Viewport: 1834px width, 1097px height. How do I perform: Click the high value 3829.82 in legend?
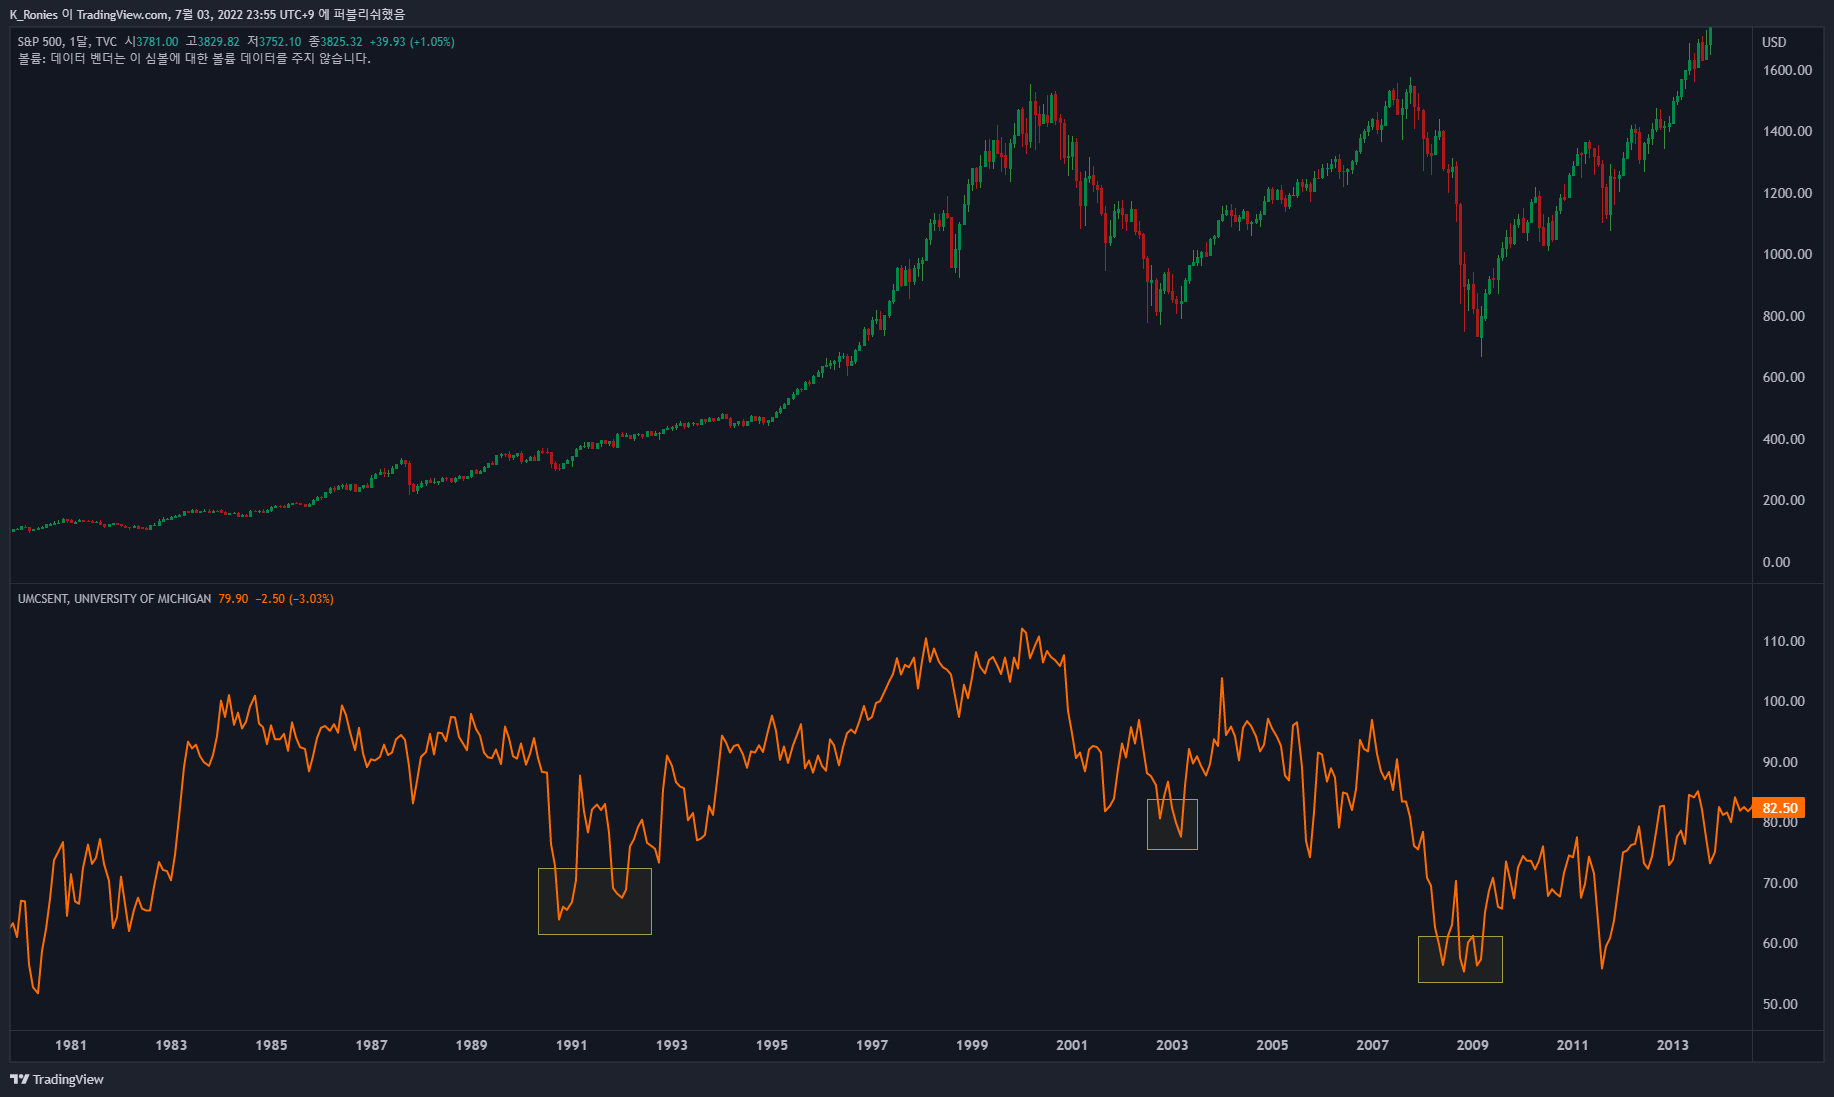coord(218,42)
